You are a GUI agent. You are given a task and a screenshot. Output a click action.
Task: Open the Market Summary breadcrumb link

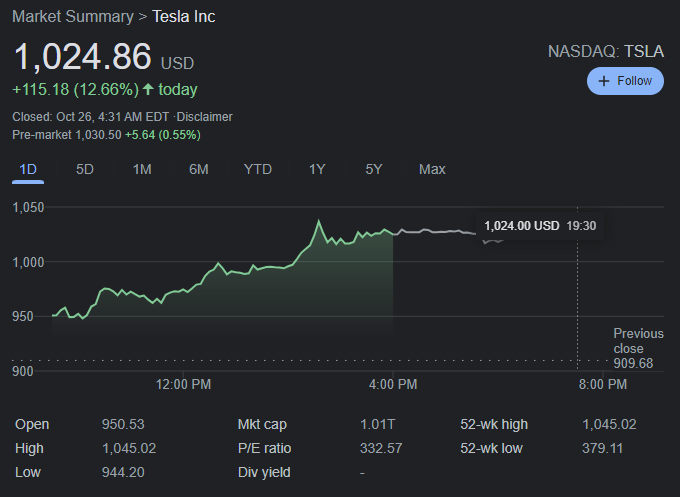coord(73,16)
